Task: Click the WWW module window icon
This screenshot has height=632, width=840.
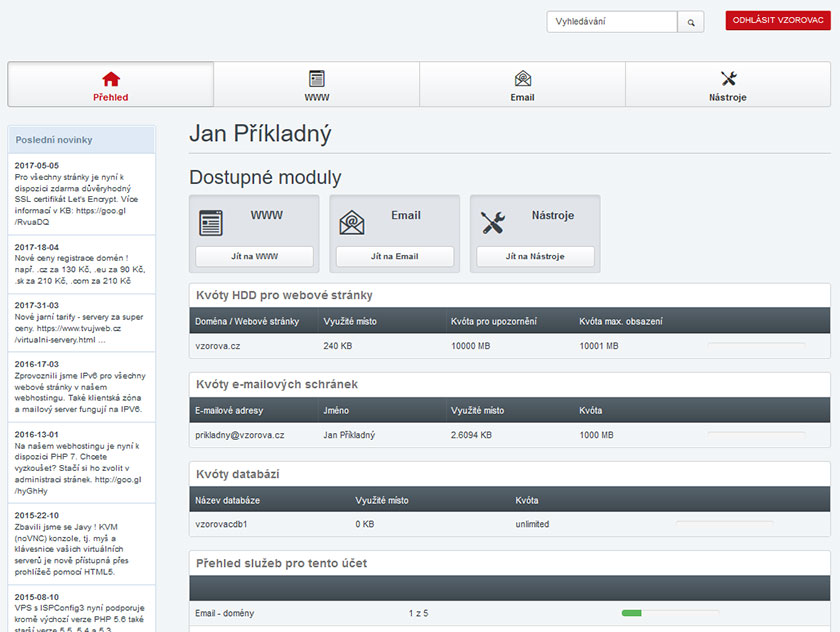Action: coord(211,222)
